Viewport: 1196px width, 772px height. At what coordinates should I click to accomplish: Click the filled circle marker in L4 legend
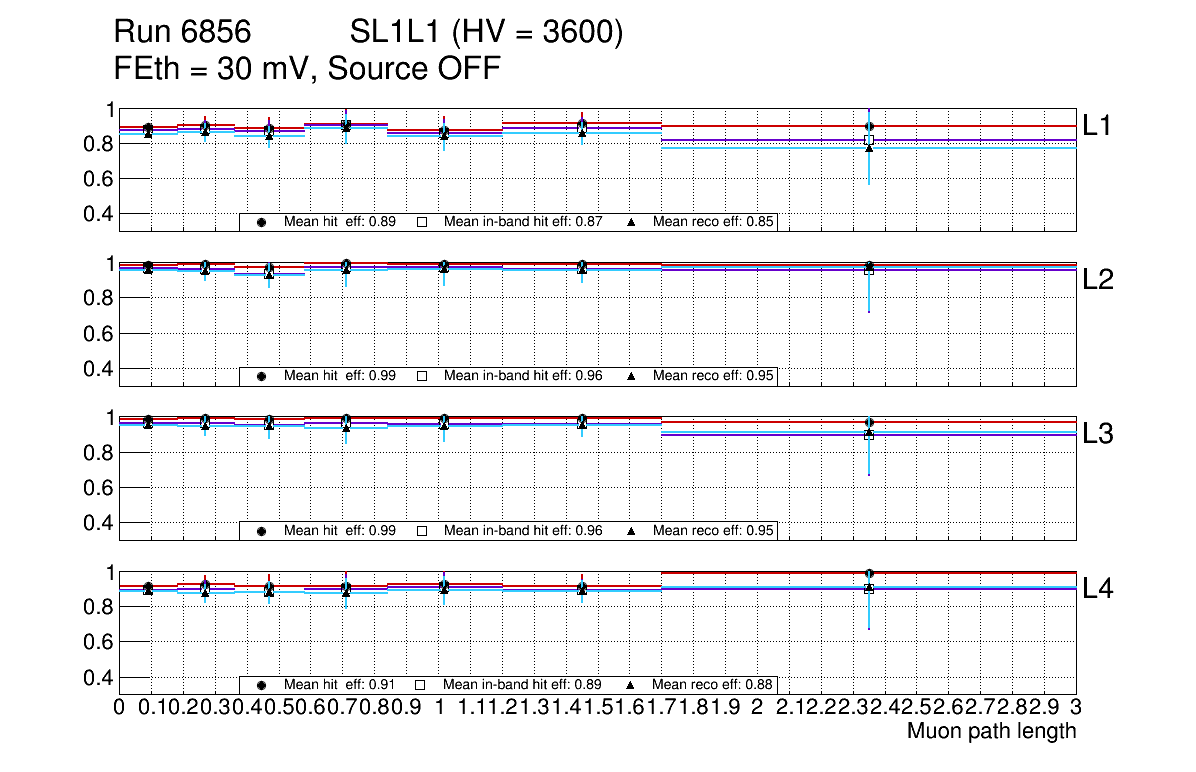[261, 685]
